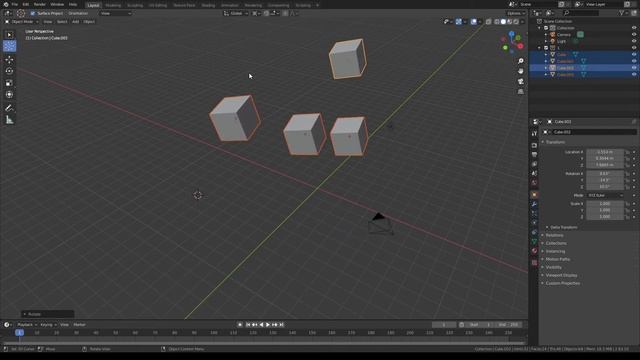
Task: Open the viewport Options popover
Action: [516, 13]
